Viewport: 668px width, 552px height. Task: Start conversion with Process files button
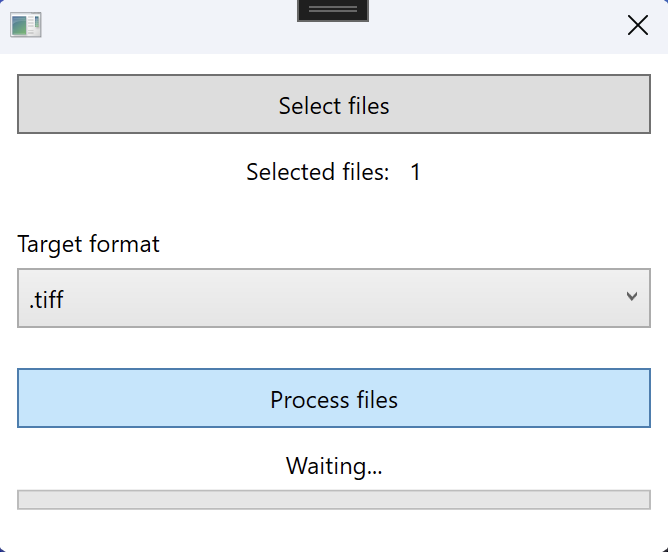coord(334,398)
